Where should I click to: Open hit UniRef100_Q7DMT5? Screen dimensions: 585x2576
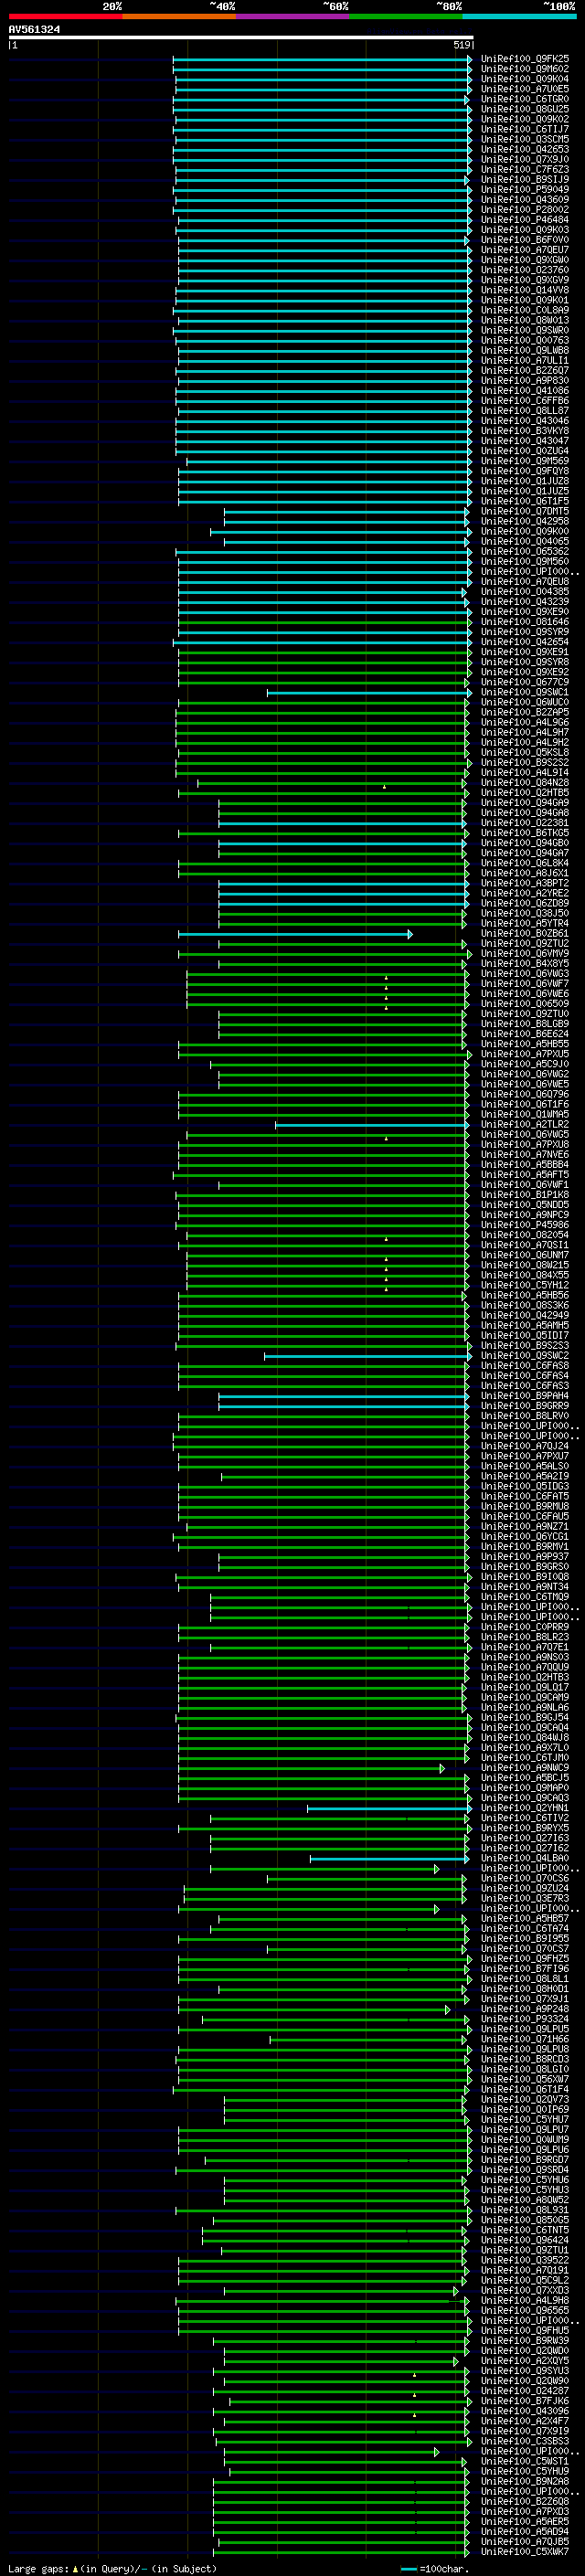(525, 511)
